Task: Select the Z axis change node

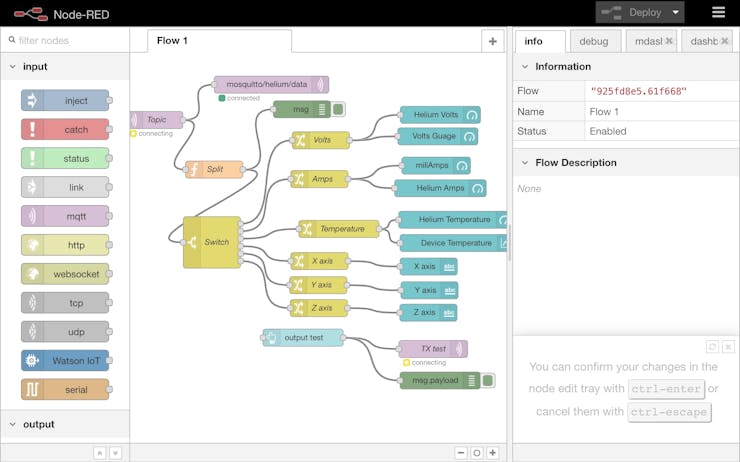Action: [x=320, y=308]
